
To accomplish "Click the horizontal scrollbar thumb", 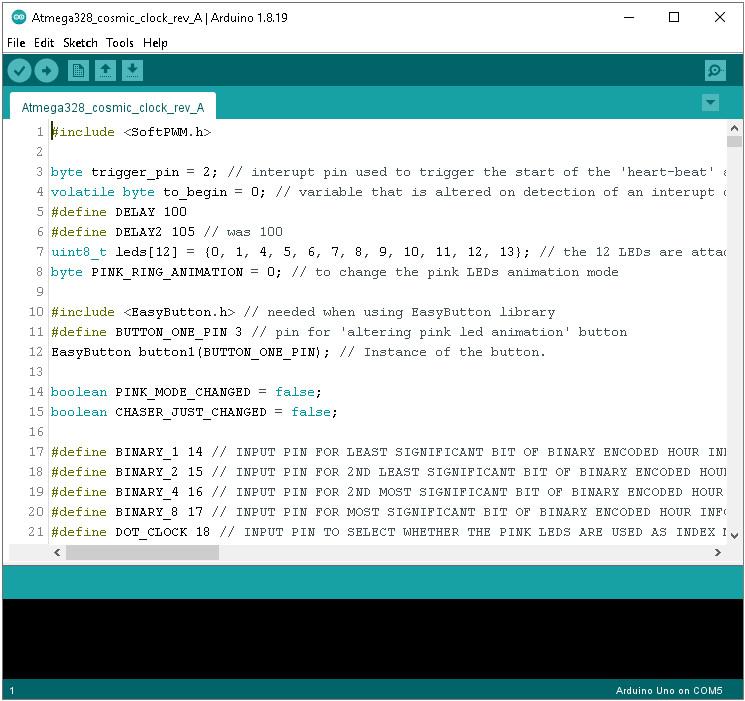I will point(143,552).
